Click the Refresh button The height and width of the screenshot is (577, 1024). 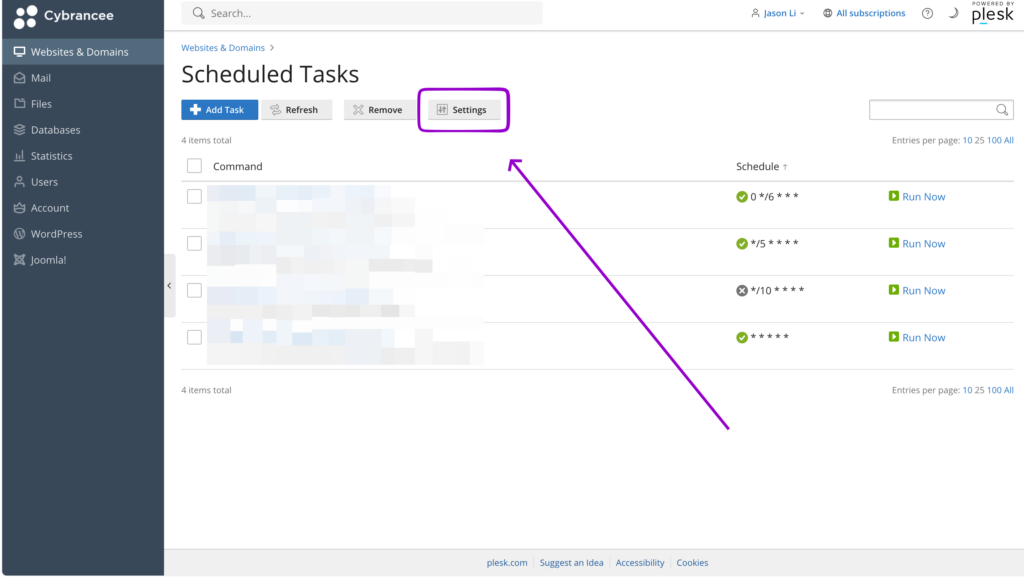tap(296, 110)
